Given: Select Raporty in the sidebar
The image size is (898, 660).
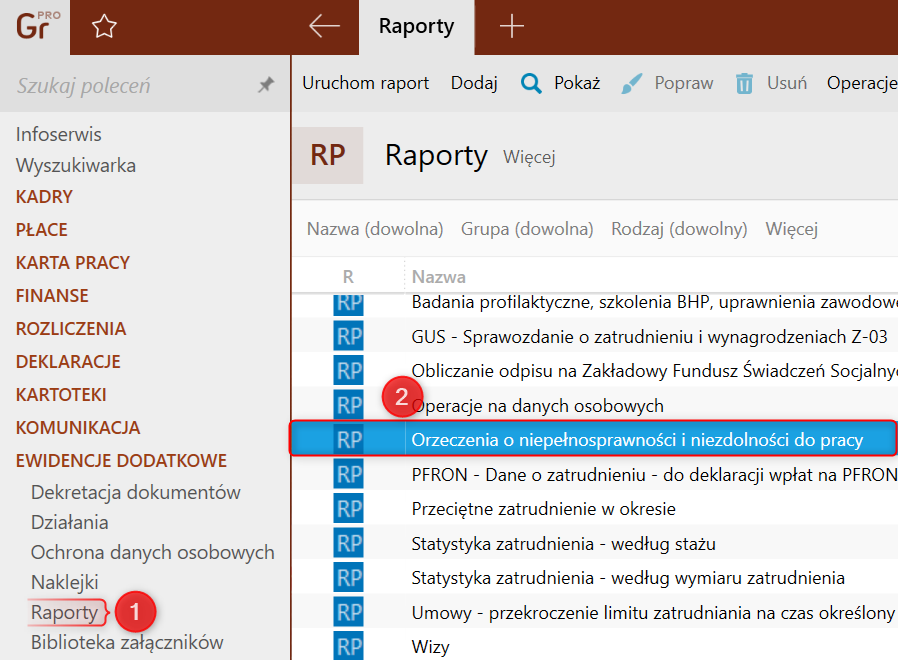Looking at the screenshot, I should point(65,612).
